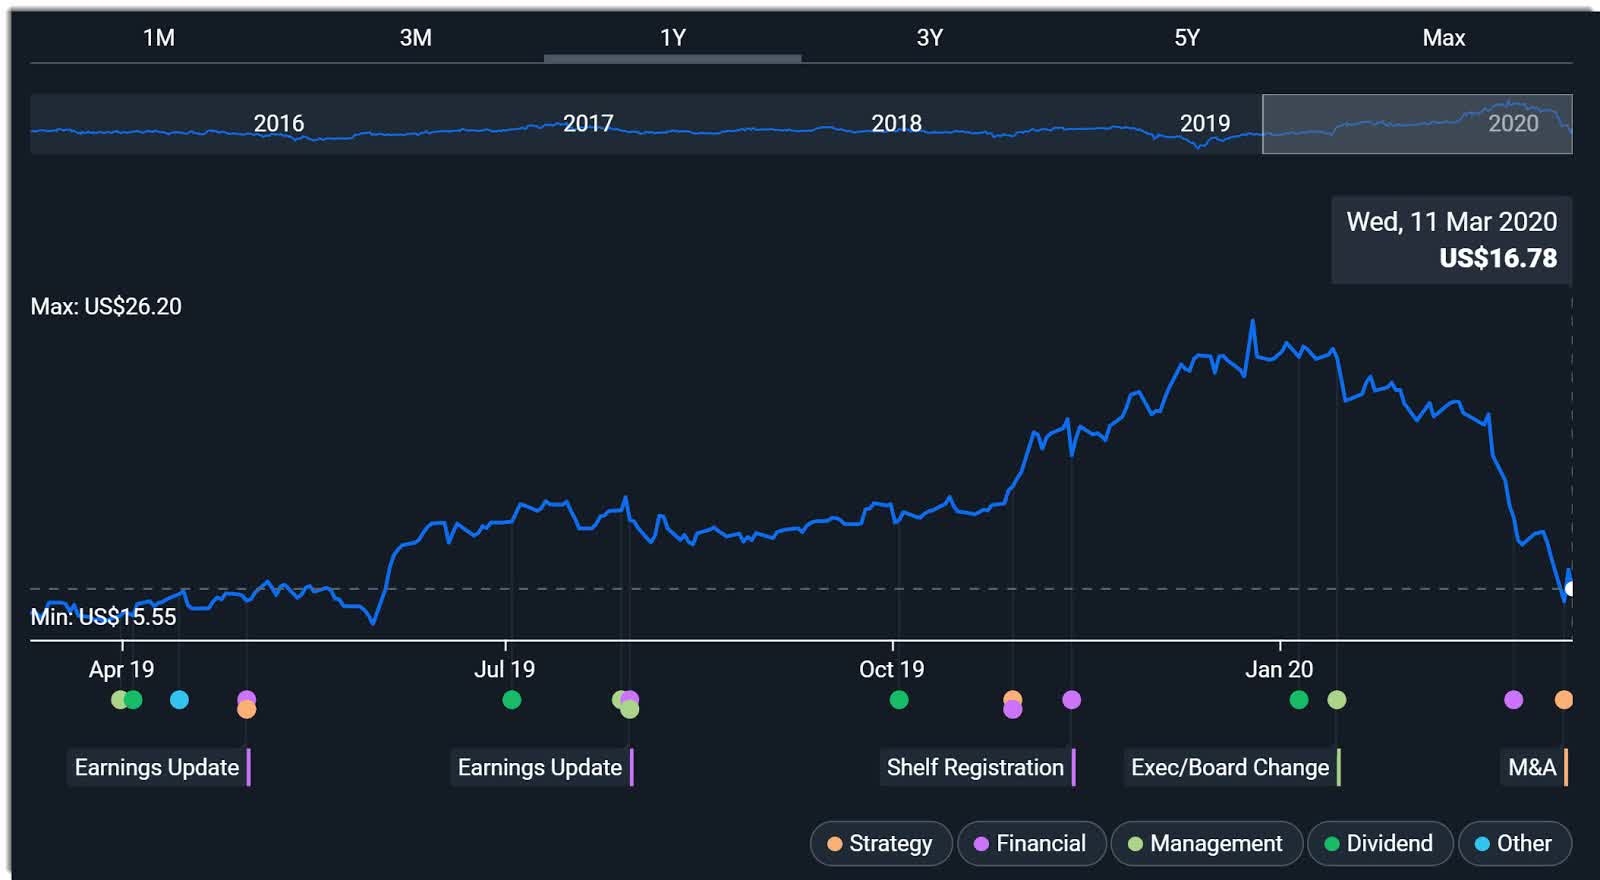Switch to the 3M time range tab
This screenshot has width=1600, height=880.
(416, 38)
